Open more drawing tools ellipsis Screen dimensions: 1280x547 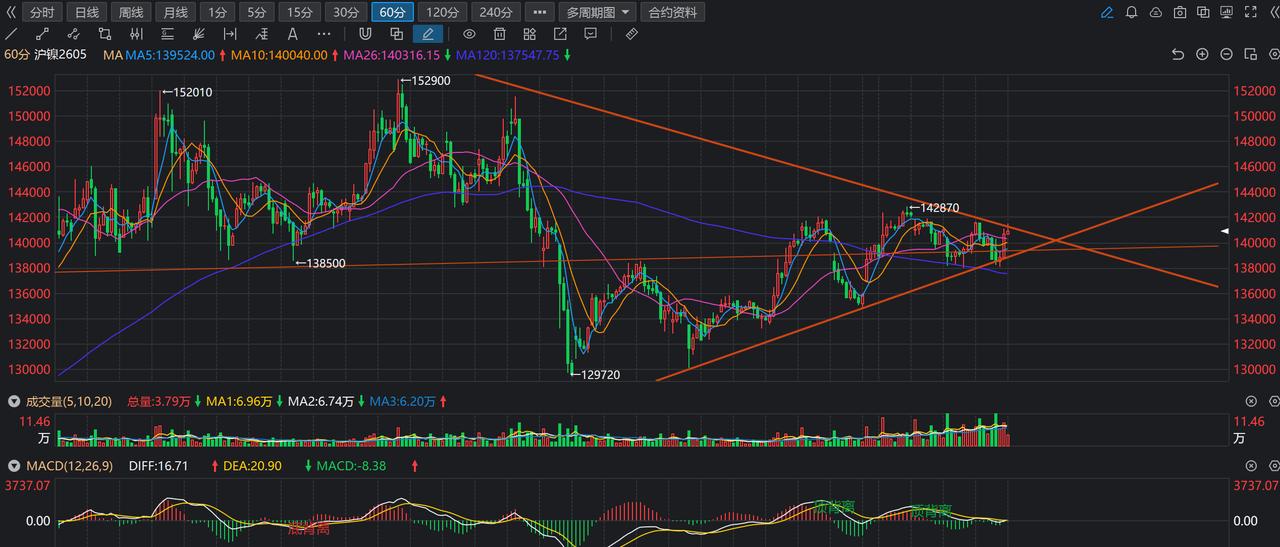[x=323, y=34]
